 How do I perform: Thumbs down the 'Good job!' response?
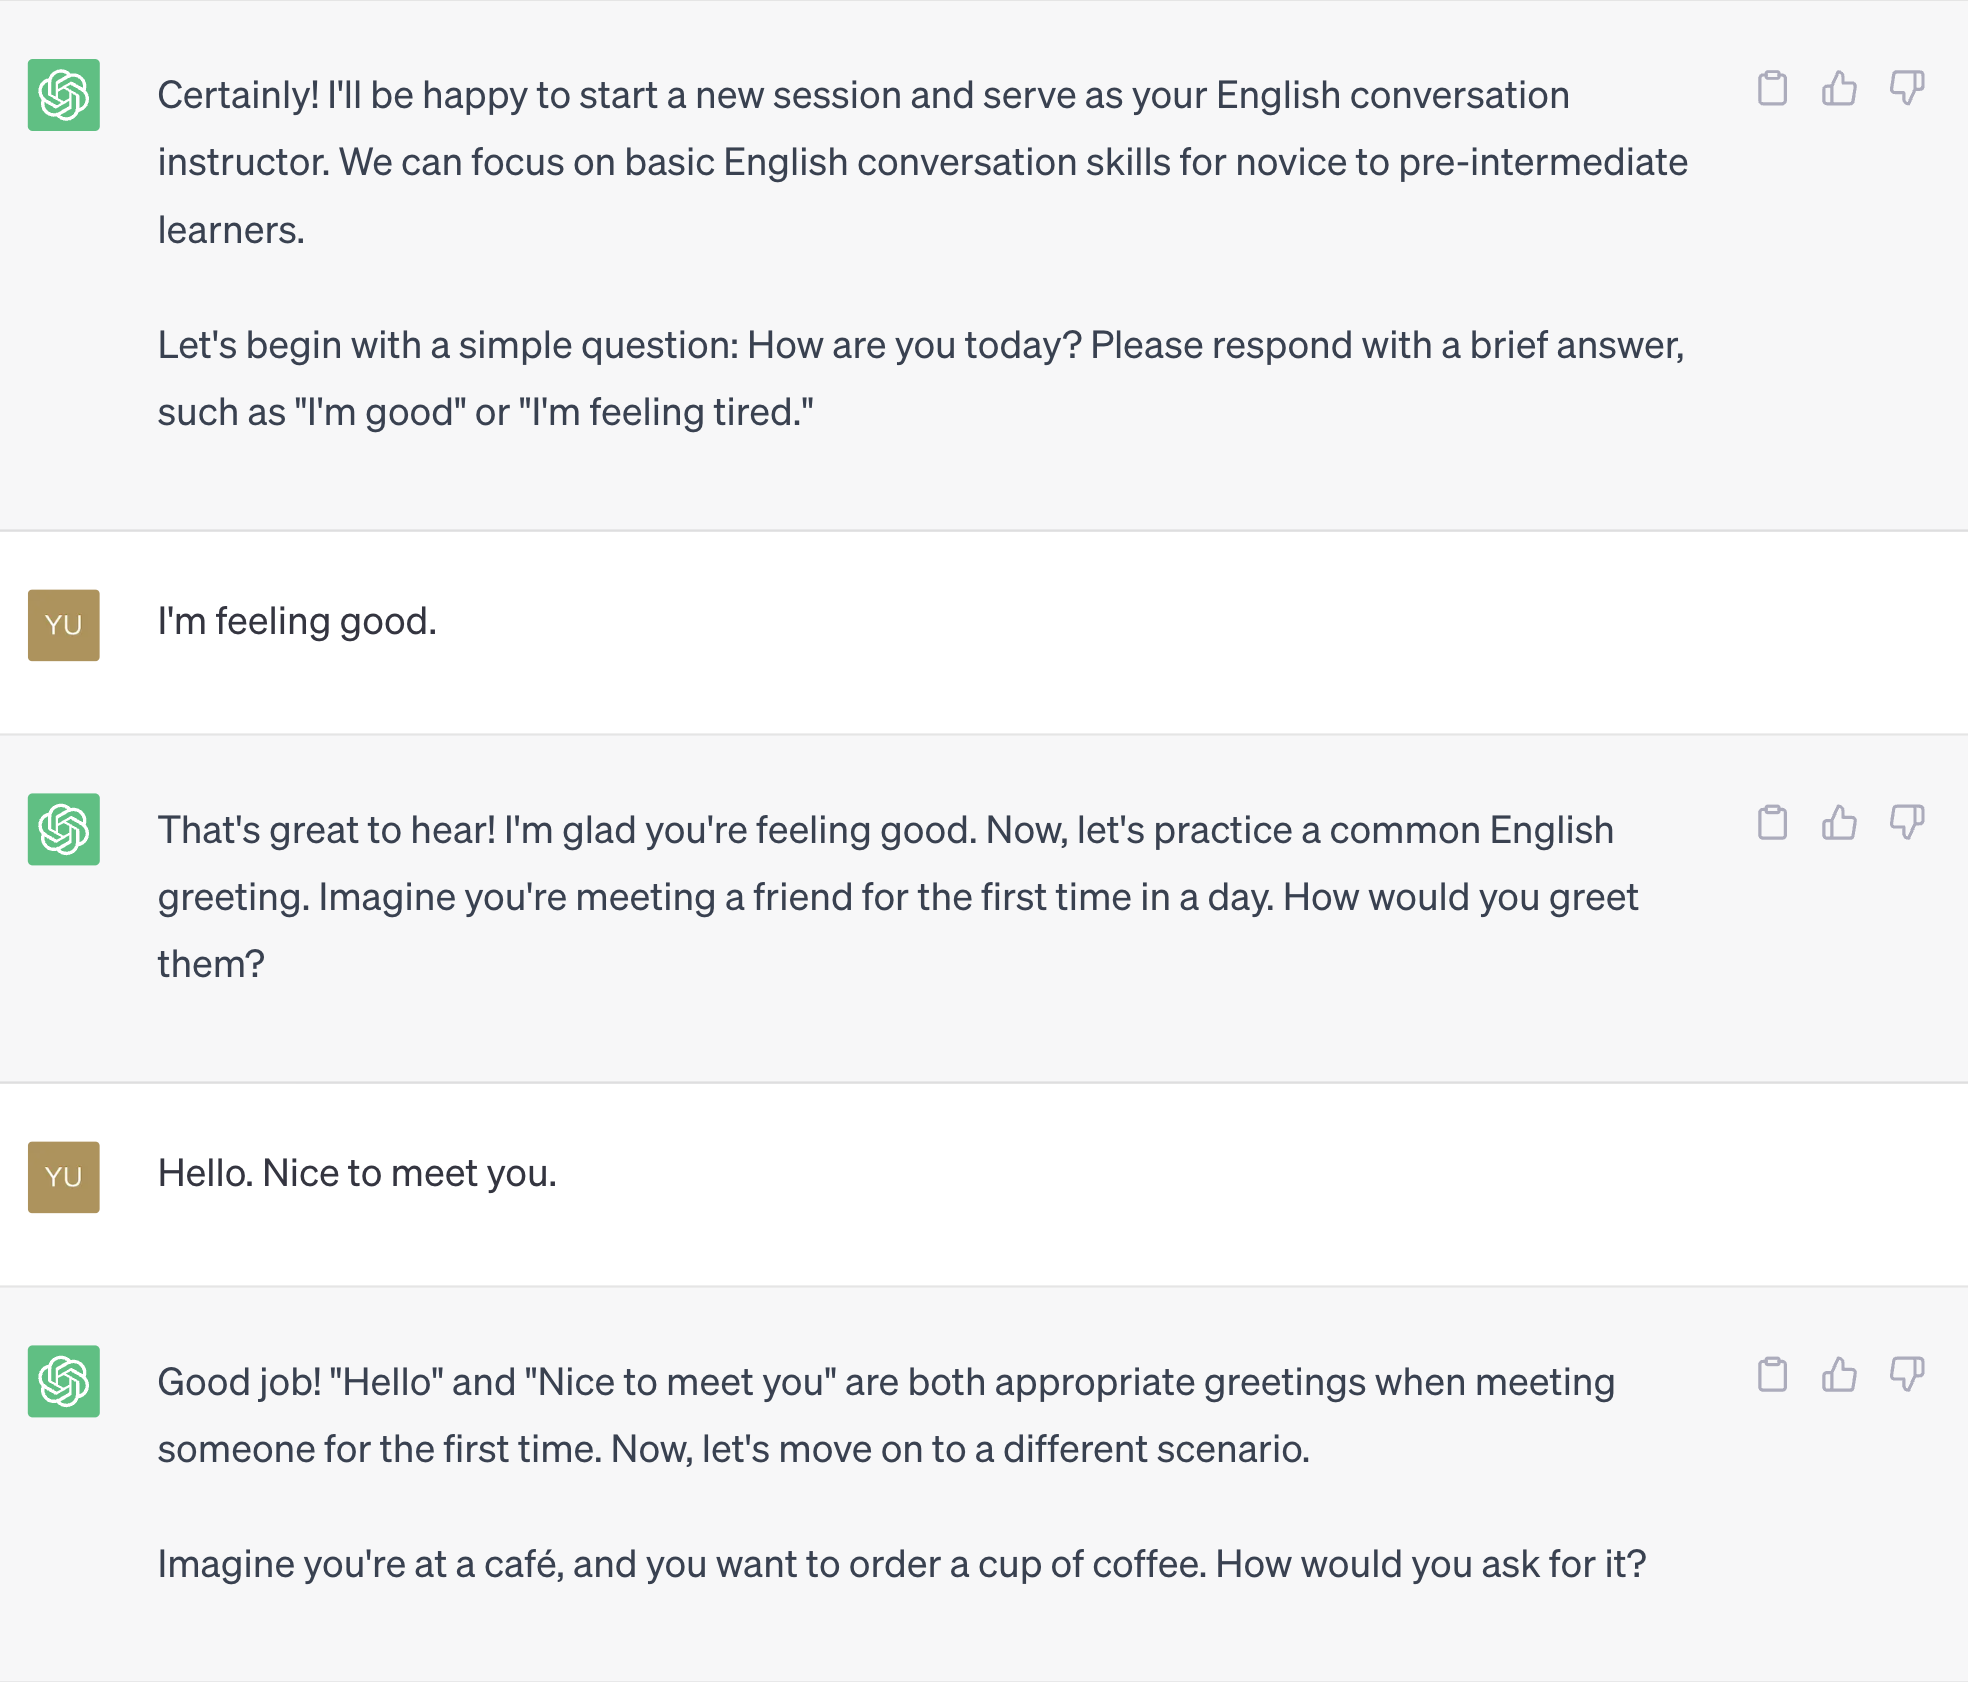tap(1907, 1375)
